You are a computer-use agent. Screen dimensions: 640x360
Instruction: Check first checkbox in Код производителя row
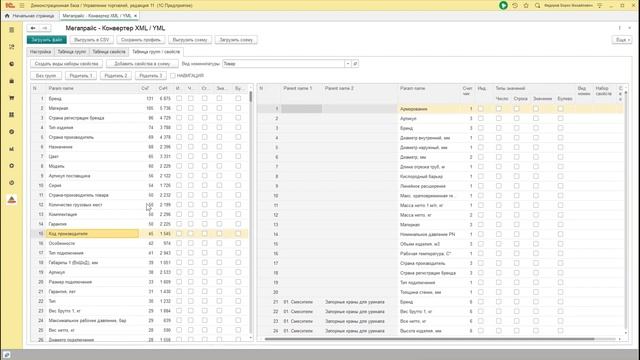point(179,233)
